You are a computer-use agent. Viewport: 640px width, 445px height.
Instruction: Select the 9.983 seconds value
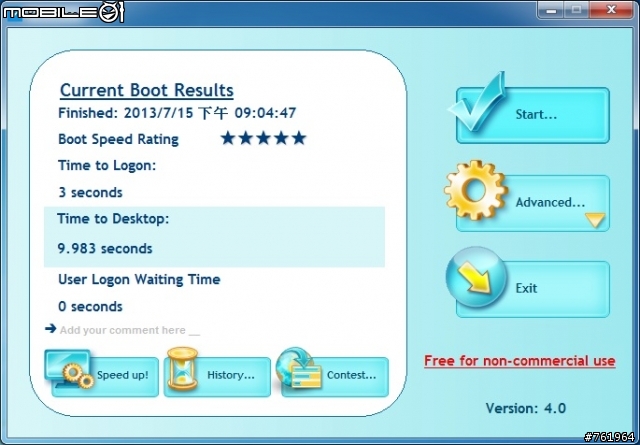(105, 248)
